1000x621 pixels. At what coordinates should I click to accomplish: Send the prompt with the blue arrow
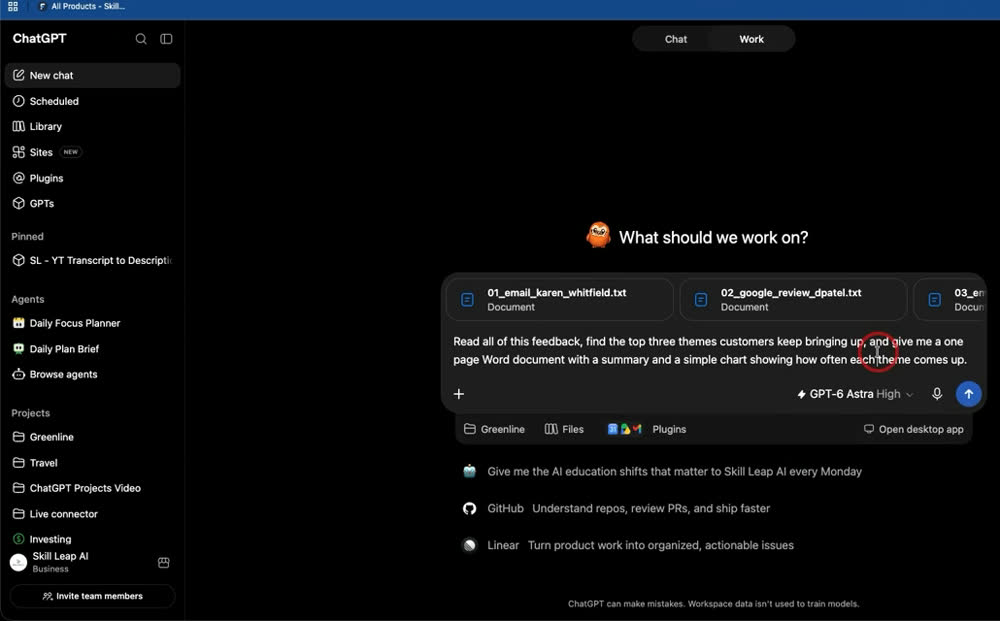968,394
